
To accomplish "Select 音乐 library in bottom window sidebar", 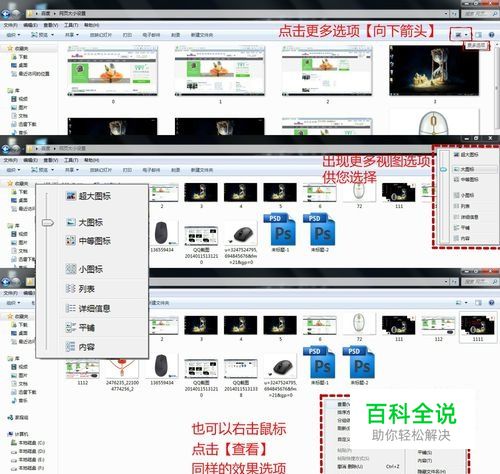I will (x=20, y=400).
